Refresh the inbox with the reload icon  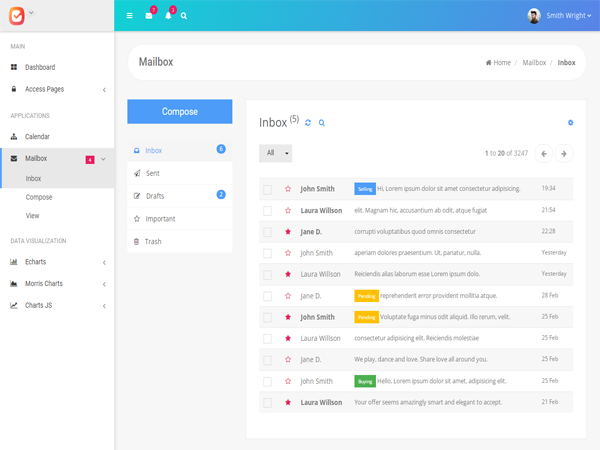308,123
